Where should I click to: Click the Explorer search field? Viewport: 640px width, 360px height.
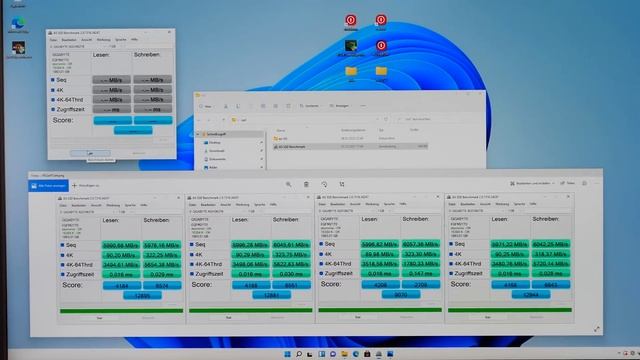point(437,119)
